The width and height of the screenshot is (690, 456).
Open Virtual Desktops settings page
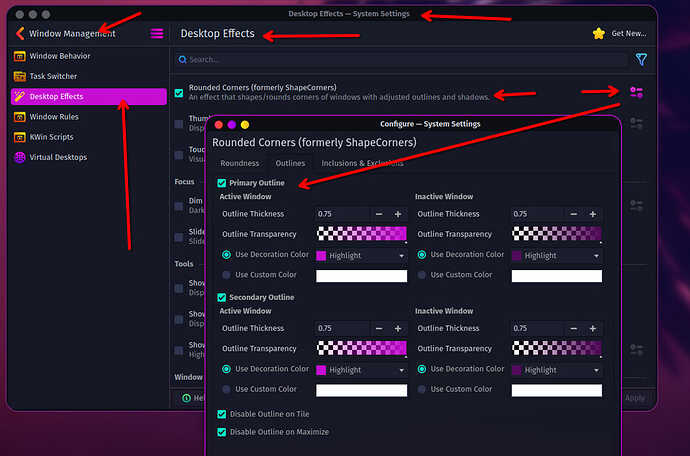88,157
